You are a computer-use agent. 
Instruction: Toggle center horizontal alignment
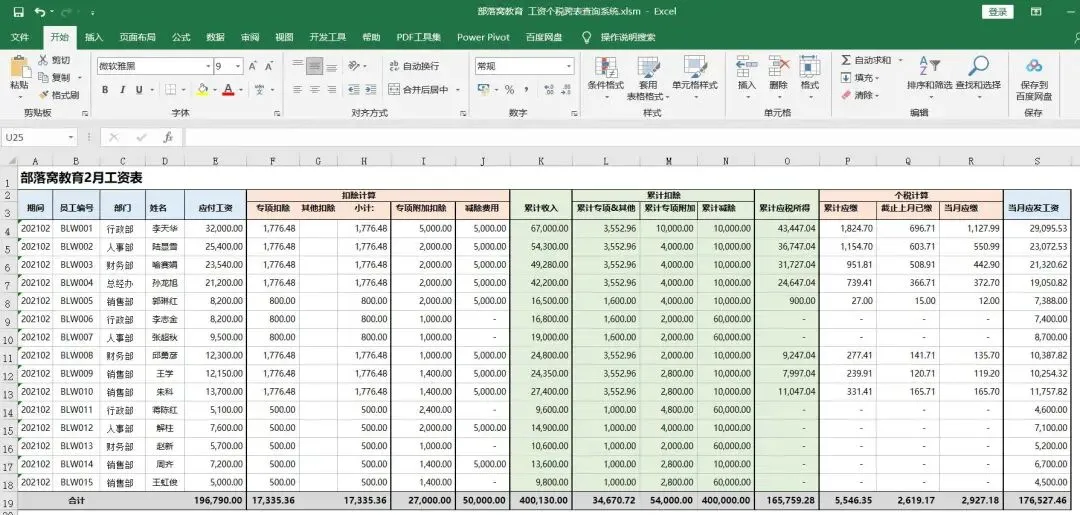[315, 90]
